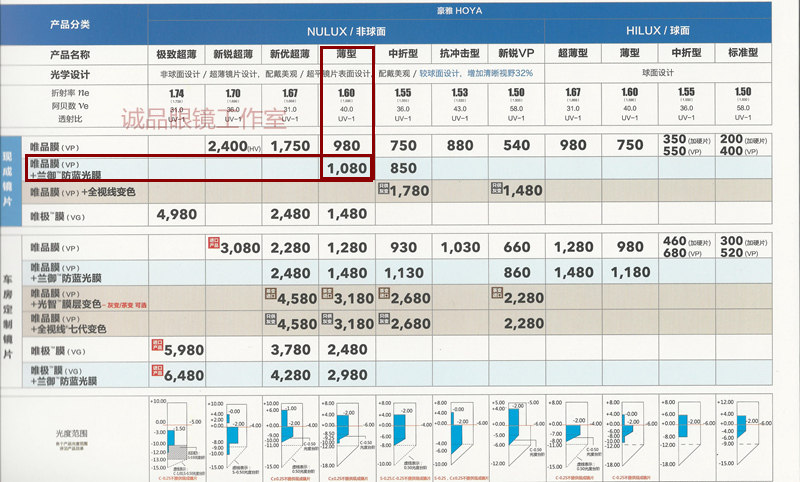This screenshot has height=482, width=800.
Task: Click the 540 price
Action: (516, 146)
